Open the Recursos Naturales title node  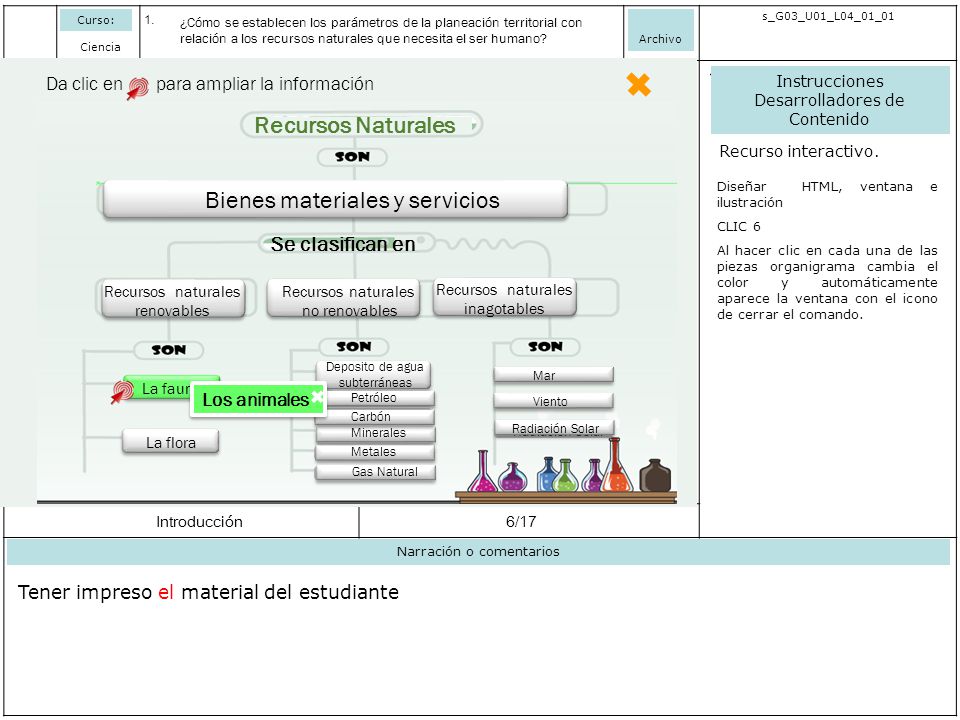361,125
